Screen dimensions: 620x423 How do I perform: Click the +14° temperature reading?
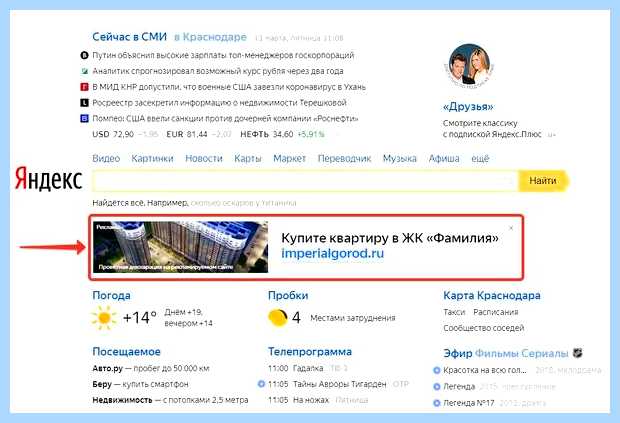coord(140,318)
